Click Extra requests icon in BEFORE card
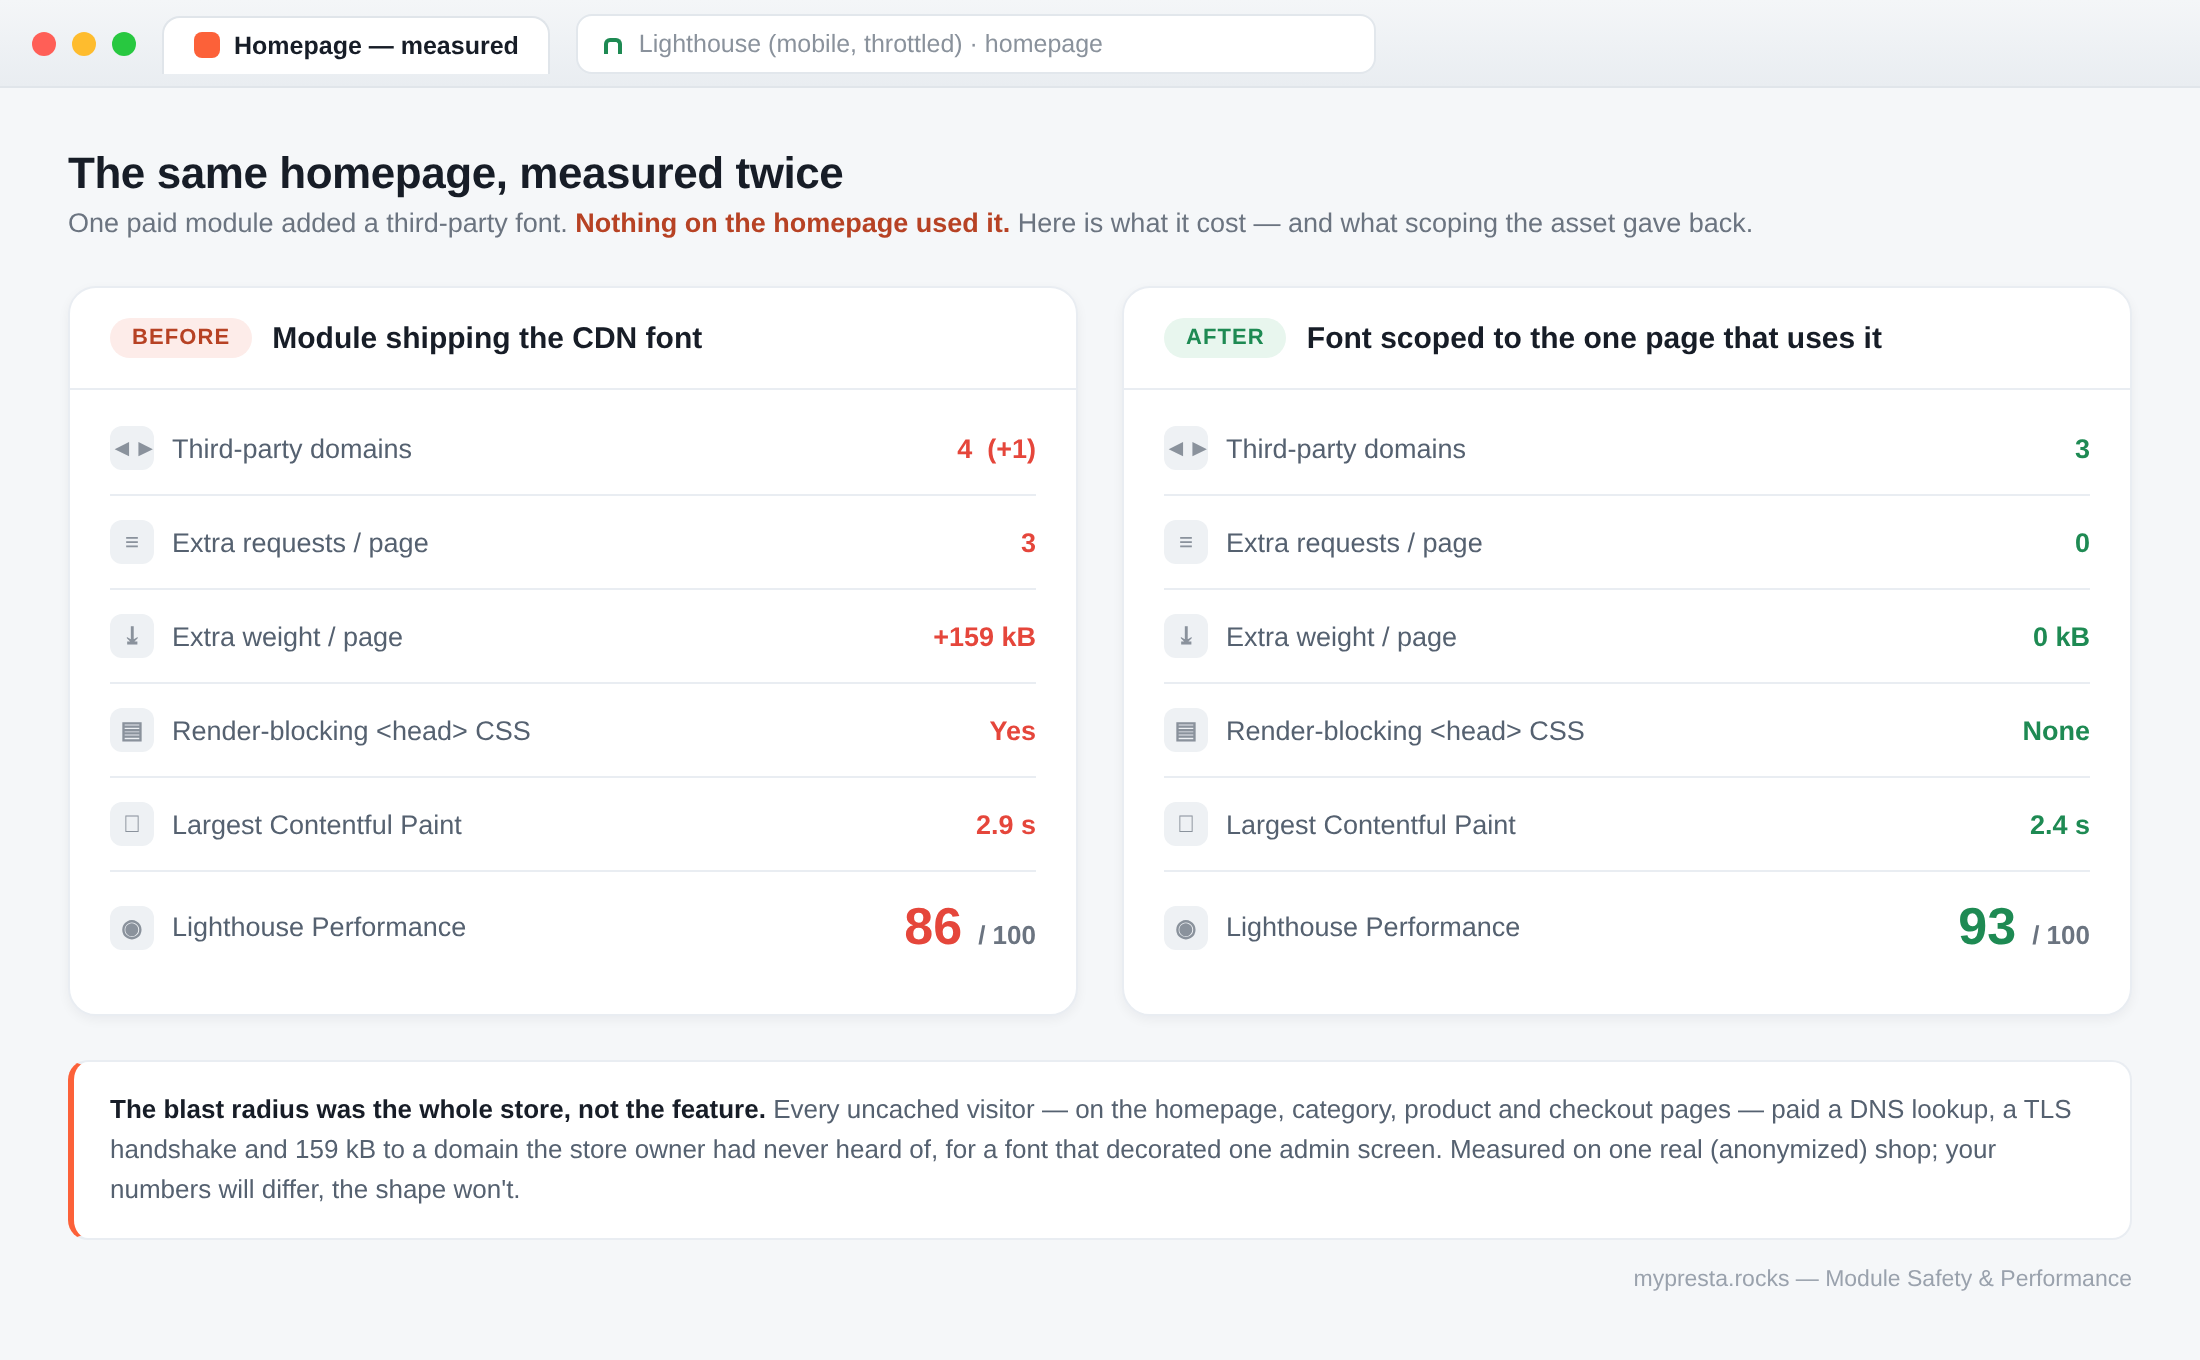2200x1360 pixels. pyautogui.click(x=132, y=543)
